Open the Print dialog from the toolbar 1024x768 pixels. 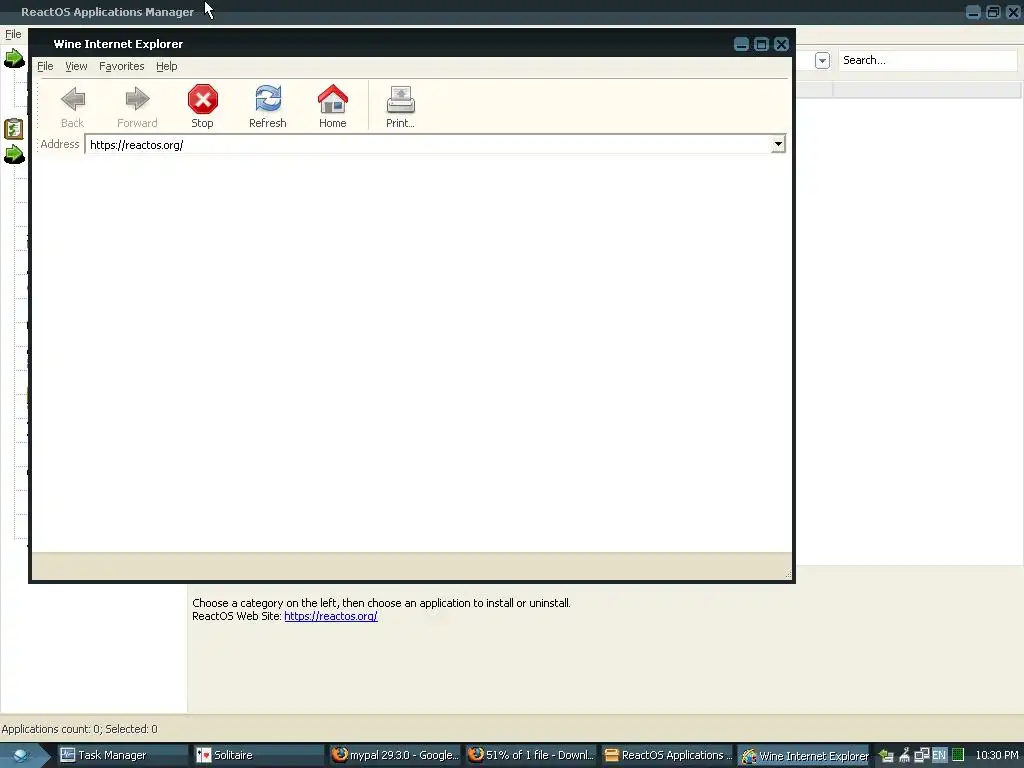[400, 106]
